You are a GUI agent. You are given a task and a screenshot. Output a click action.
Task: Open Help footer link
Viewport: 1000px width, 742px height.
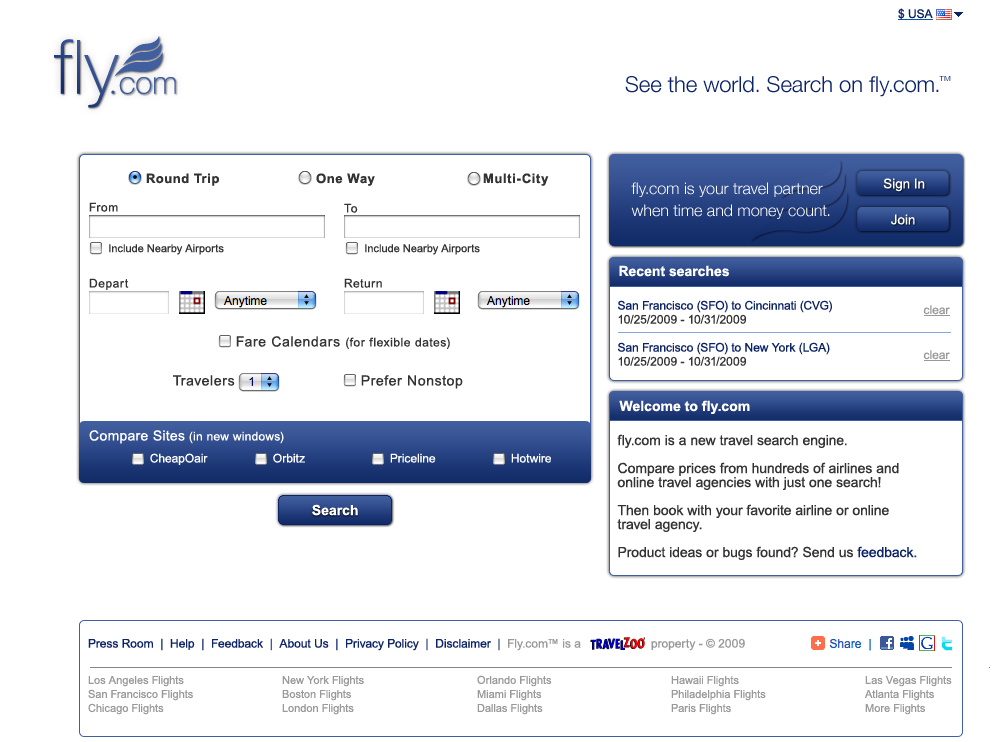point(182,644)
